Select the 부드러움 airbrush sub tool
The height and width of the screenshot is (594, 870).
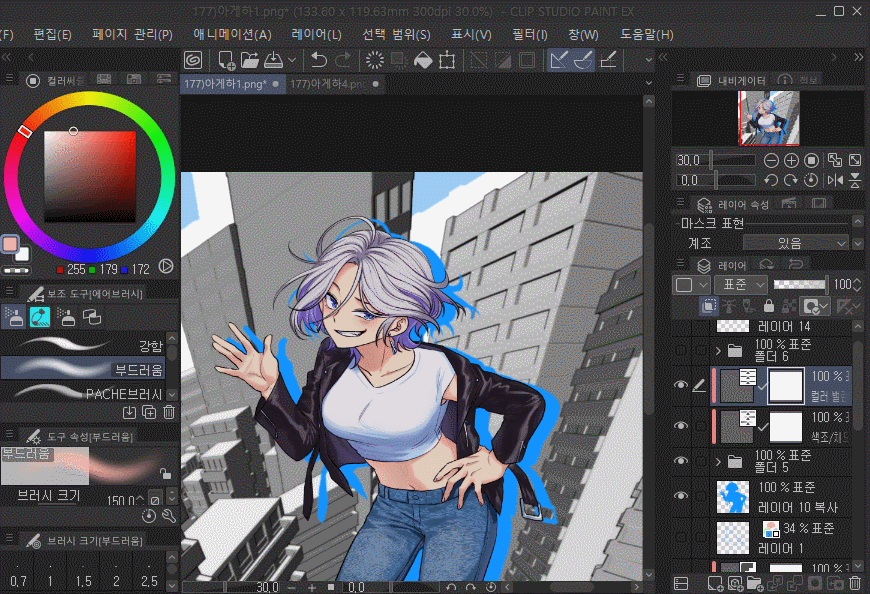click(x=84, y=368)
